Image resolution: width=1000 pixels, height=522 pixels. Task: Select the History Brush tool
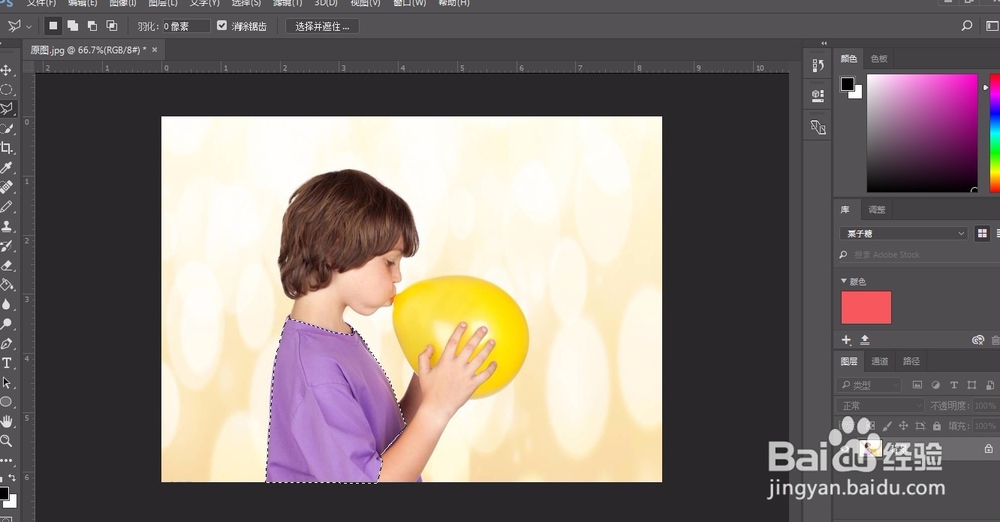coord(6,246)
